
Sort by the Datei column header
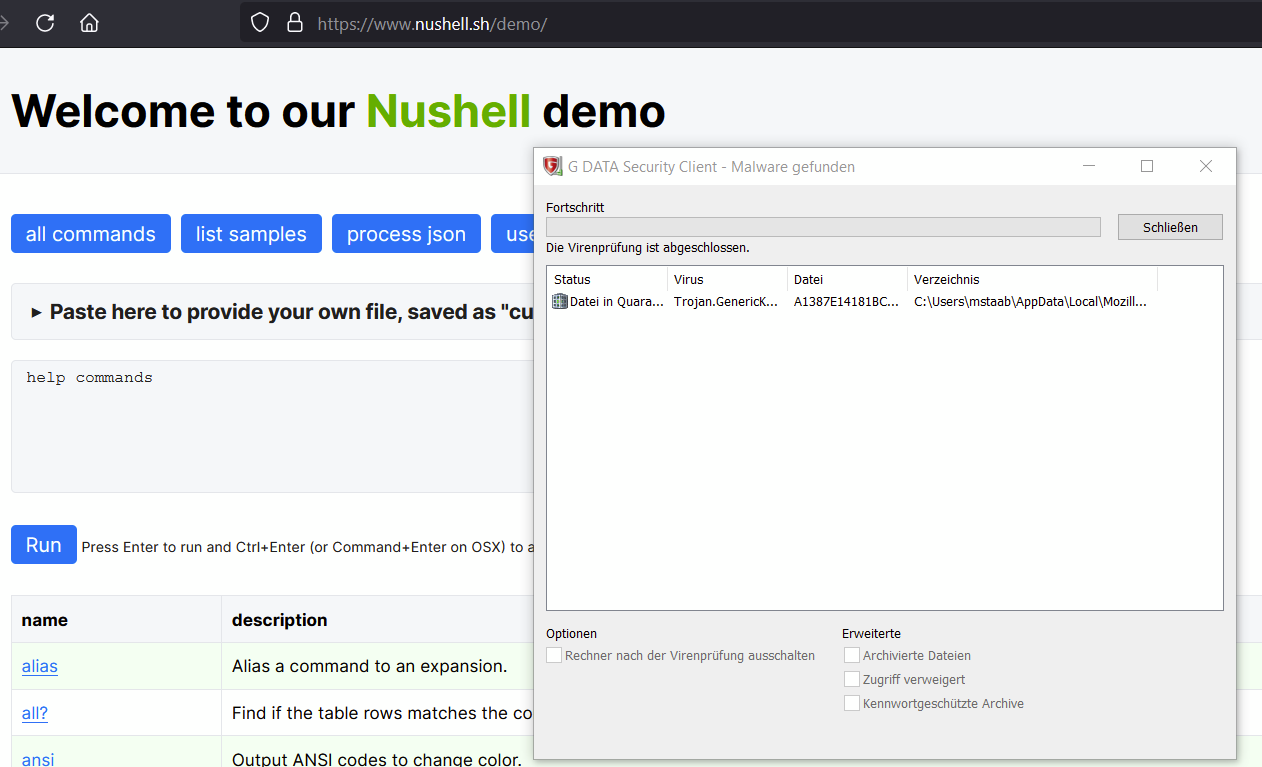pos(847,280)
